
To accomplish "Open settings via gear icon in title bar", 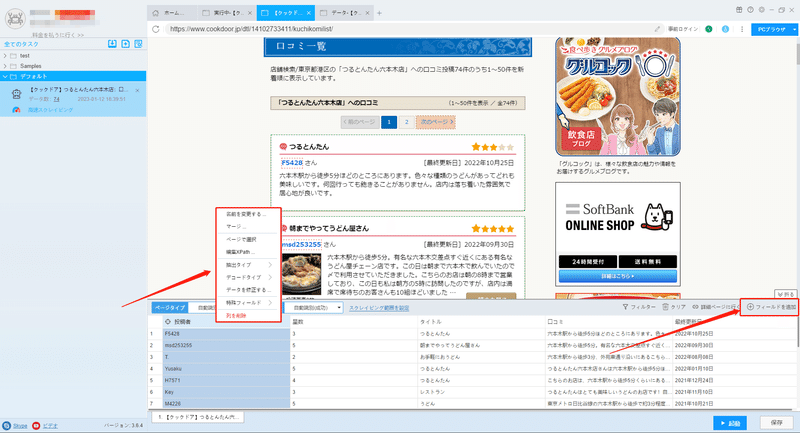I will pyautogui.click(x=762, y=10).
